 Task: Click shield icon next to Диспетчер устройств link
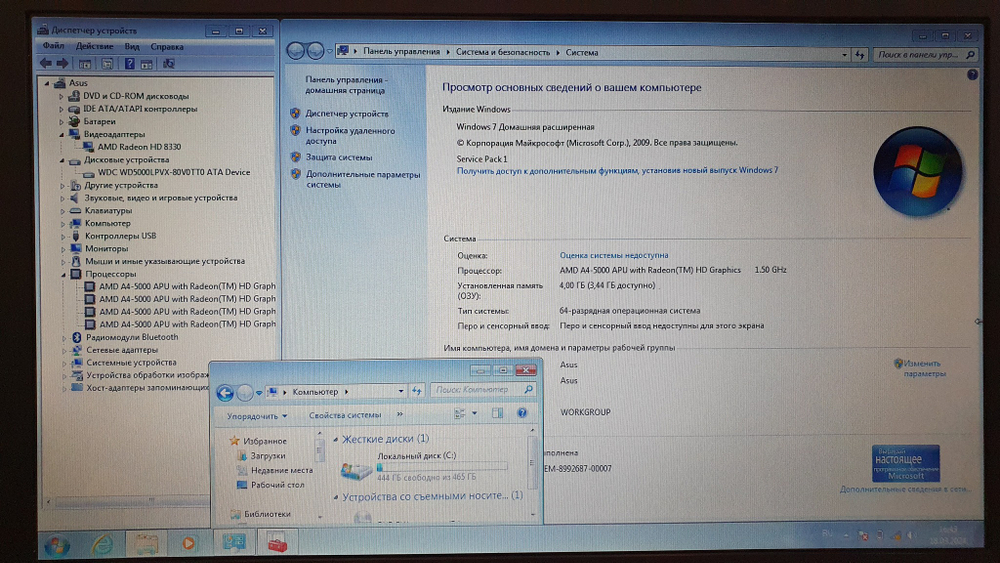click(x=295, y=113)
